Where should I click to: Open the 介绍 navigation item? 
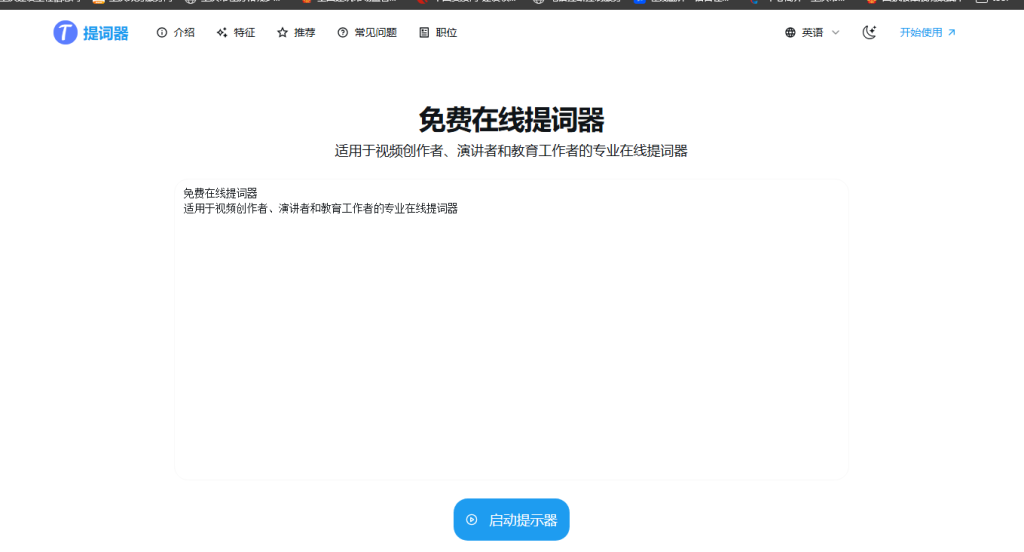[184, 33]
